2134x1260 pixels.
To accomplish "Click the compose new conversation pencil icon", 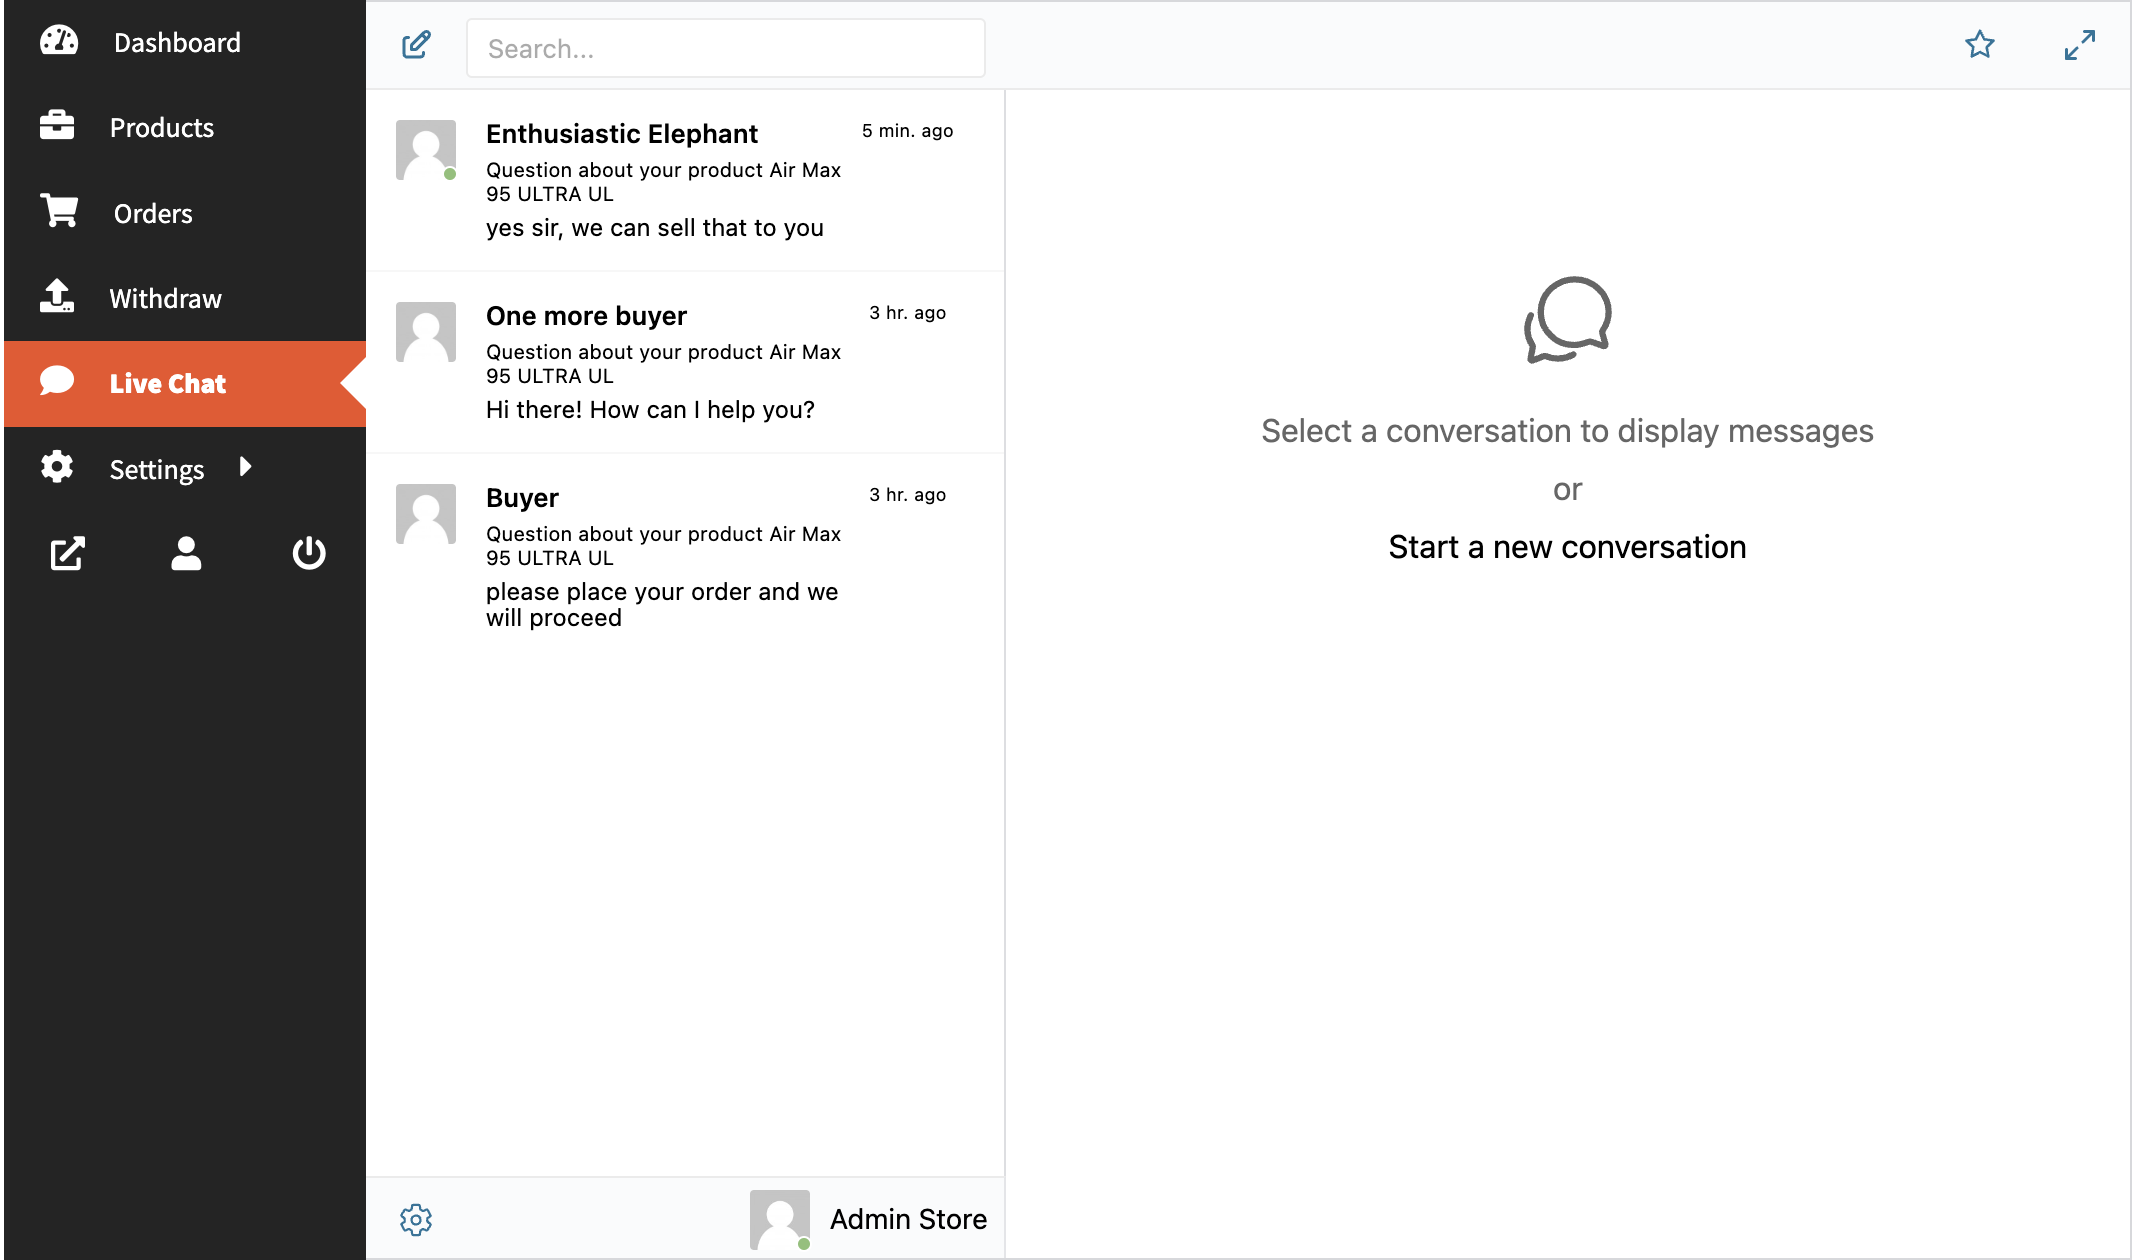I will tap(416, 45).
